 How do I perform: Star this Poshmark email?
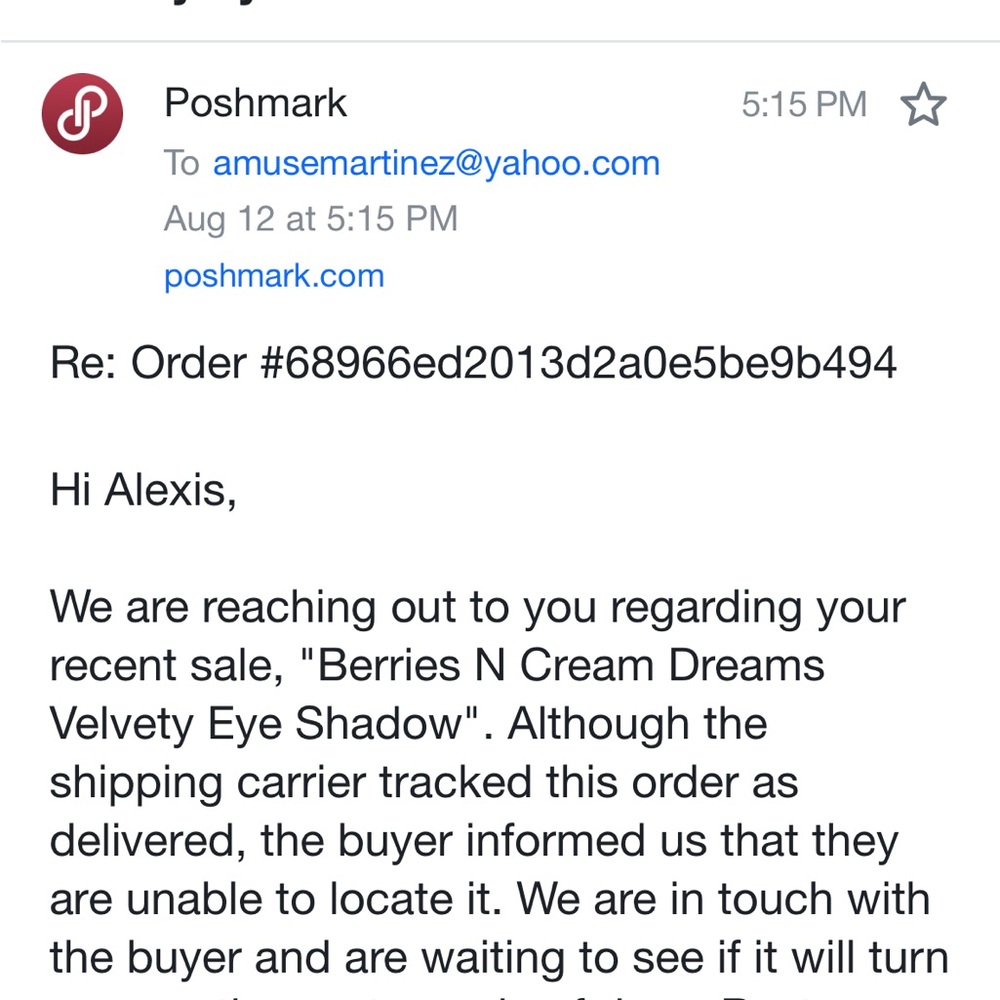922,105
